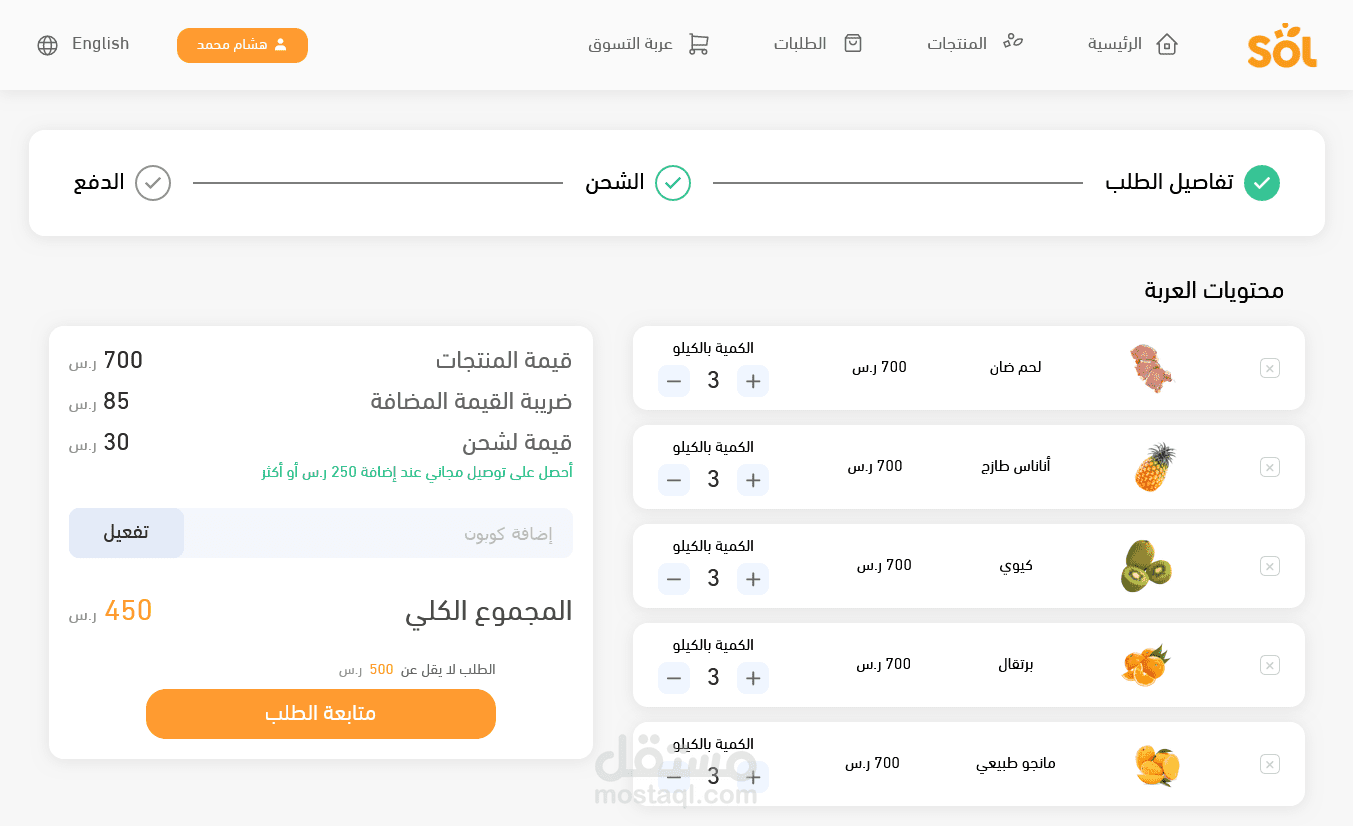Screen dimensions: 1353x826
Task: Click the مانجو طبيعي product name
Action: (x=1016, y=763)
